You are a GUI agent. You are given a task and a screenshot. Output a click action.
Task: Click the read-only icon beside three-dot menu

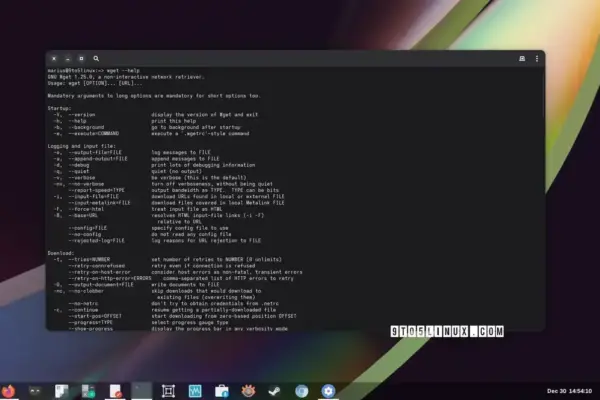(x=522, y=59)
